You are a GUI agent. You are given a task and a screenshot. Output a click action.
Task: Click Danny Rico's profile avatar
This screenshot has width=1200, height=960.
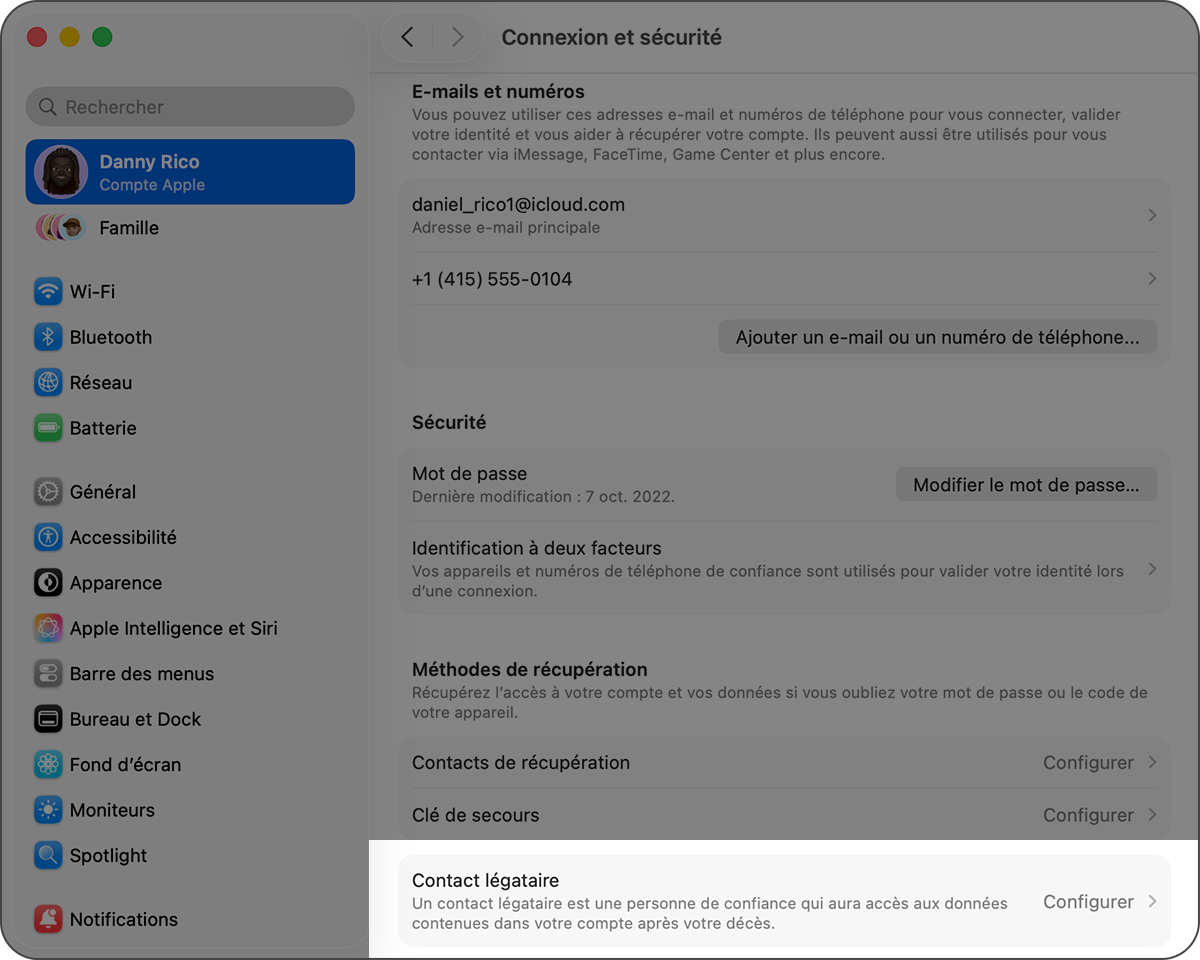click(x=61, y=172)
